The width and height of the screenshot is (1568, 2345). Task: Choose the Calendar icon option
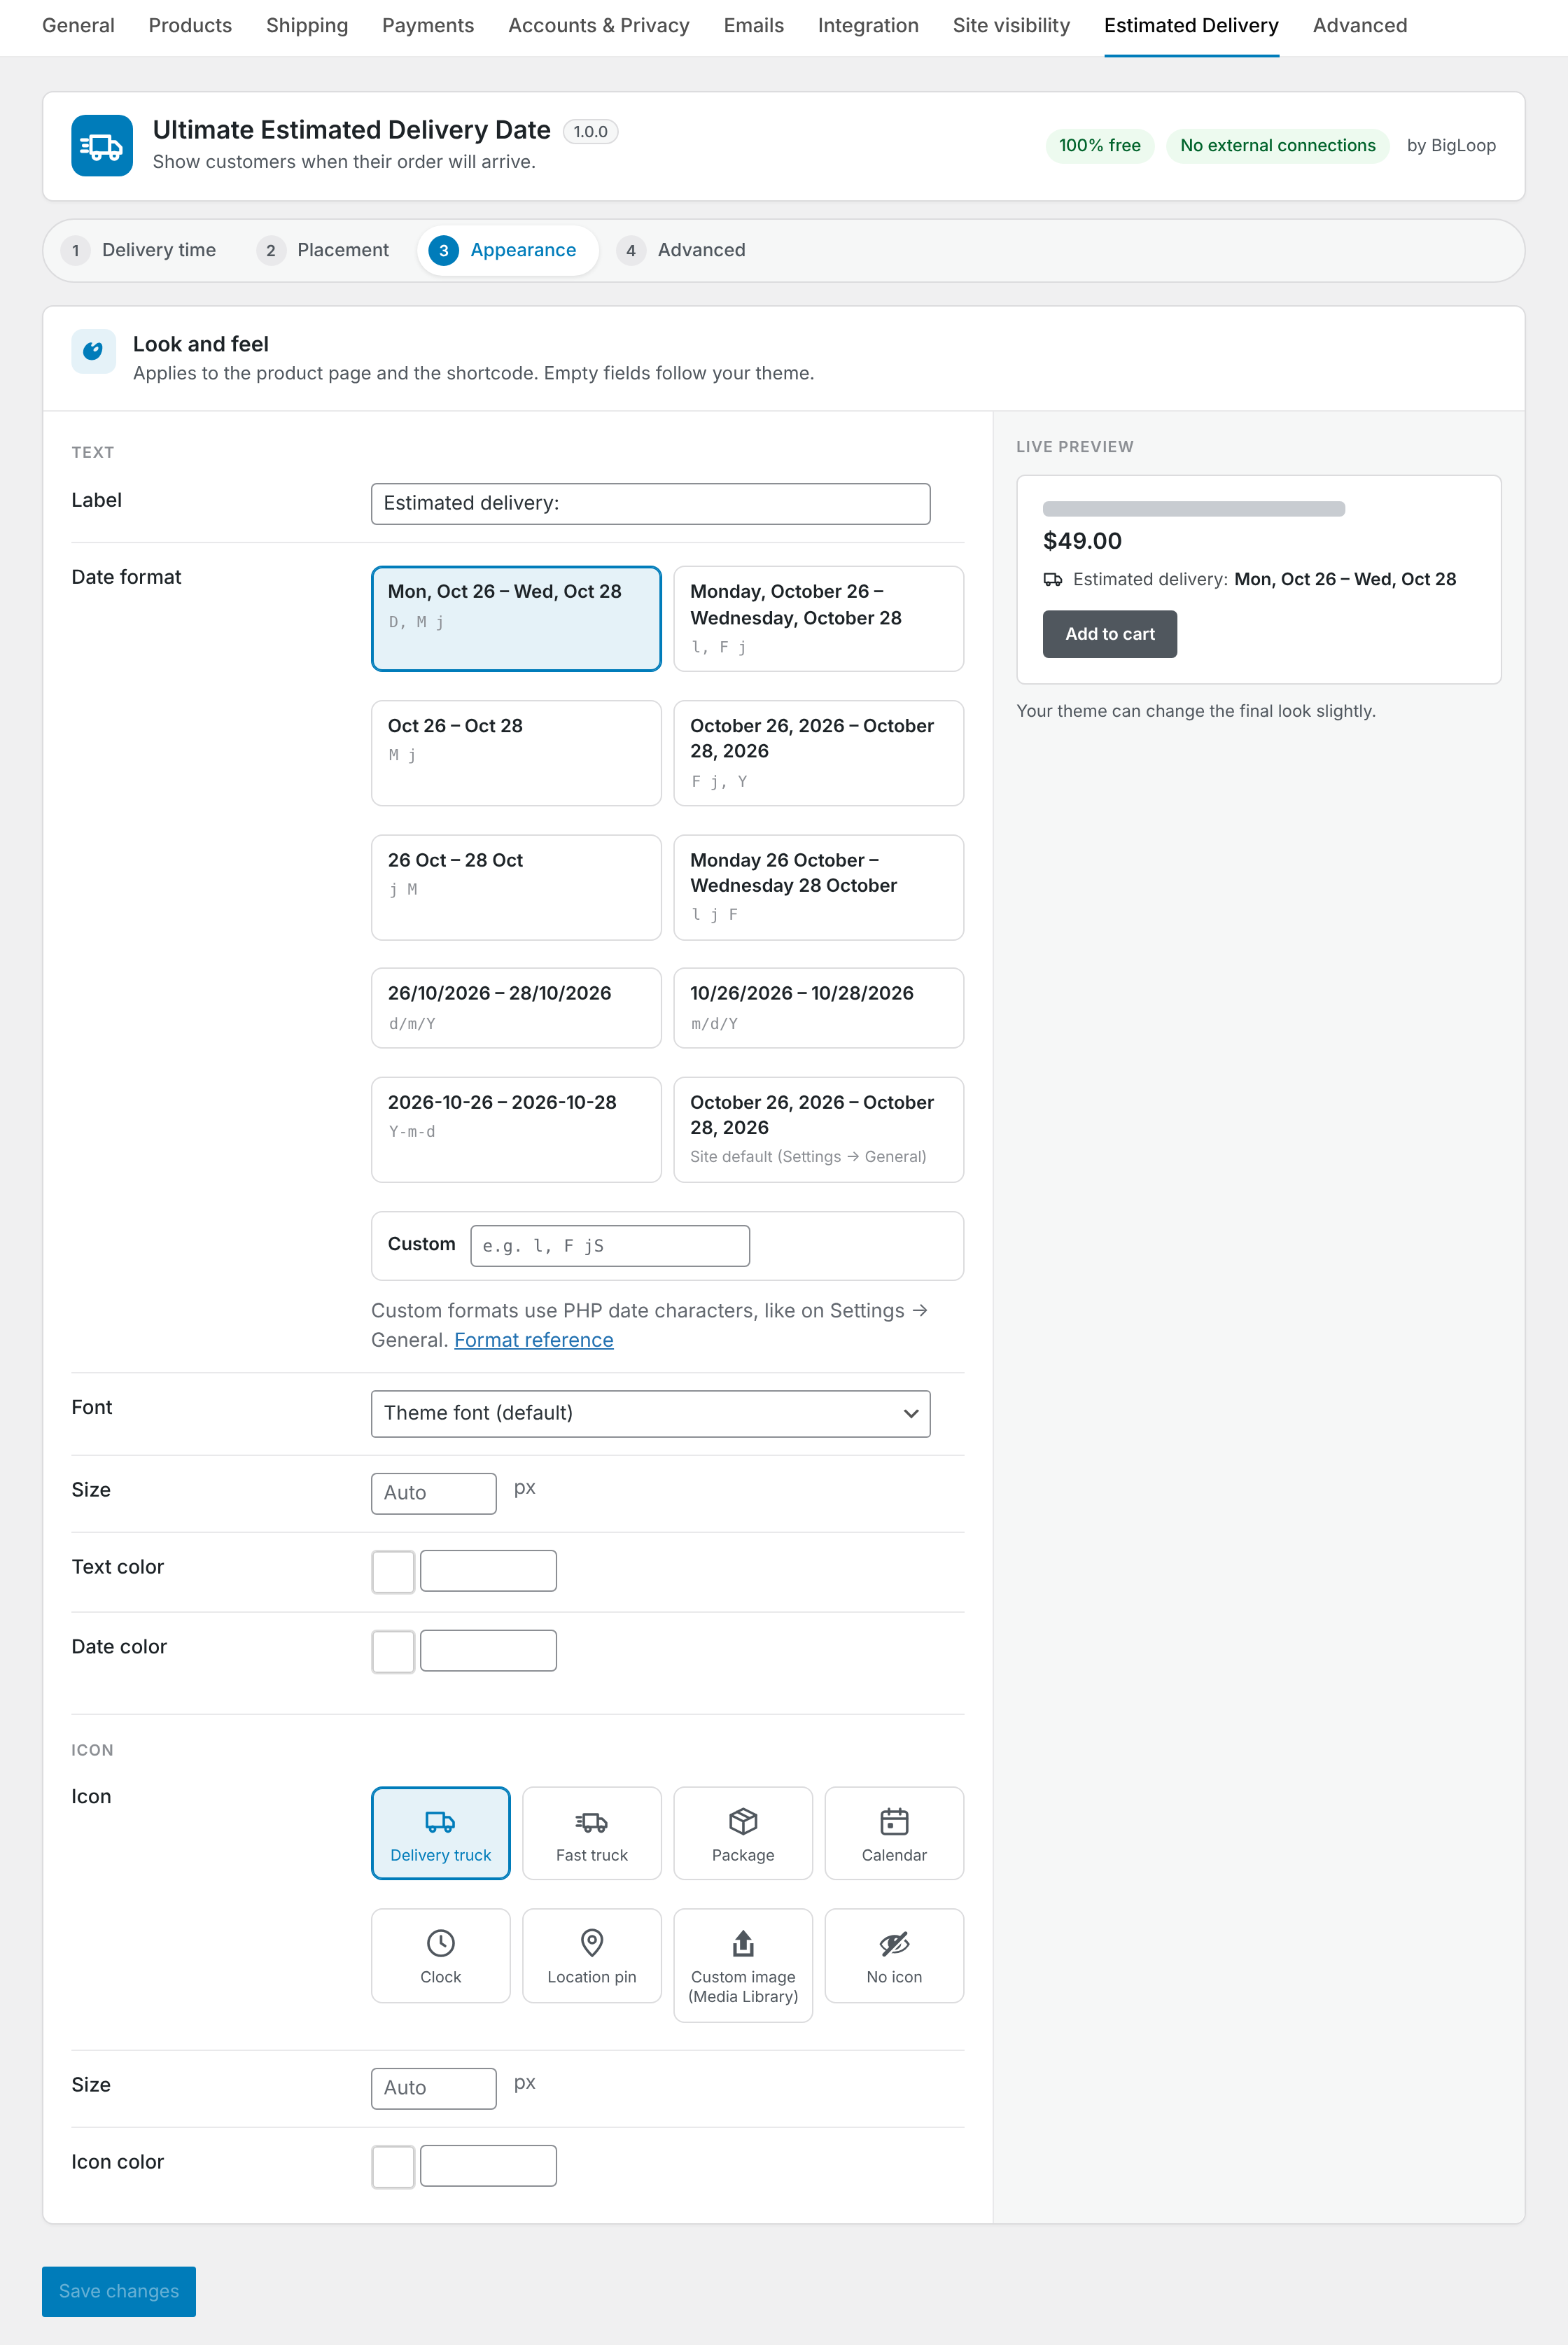pos(893,1832)
